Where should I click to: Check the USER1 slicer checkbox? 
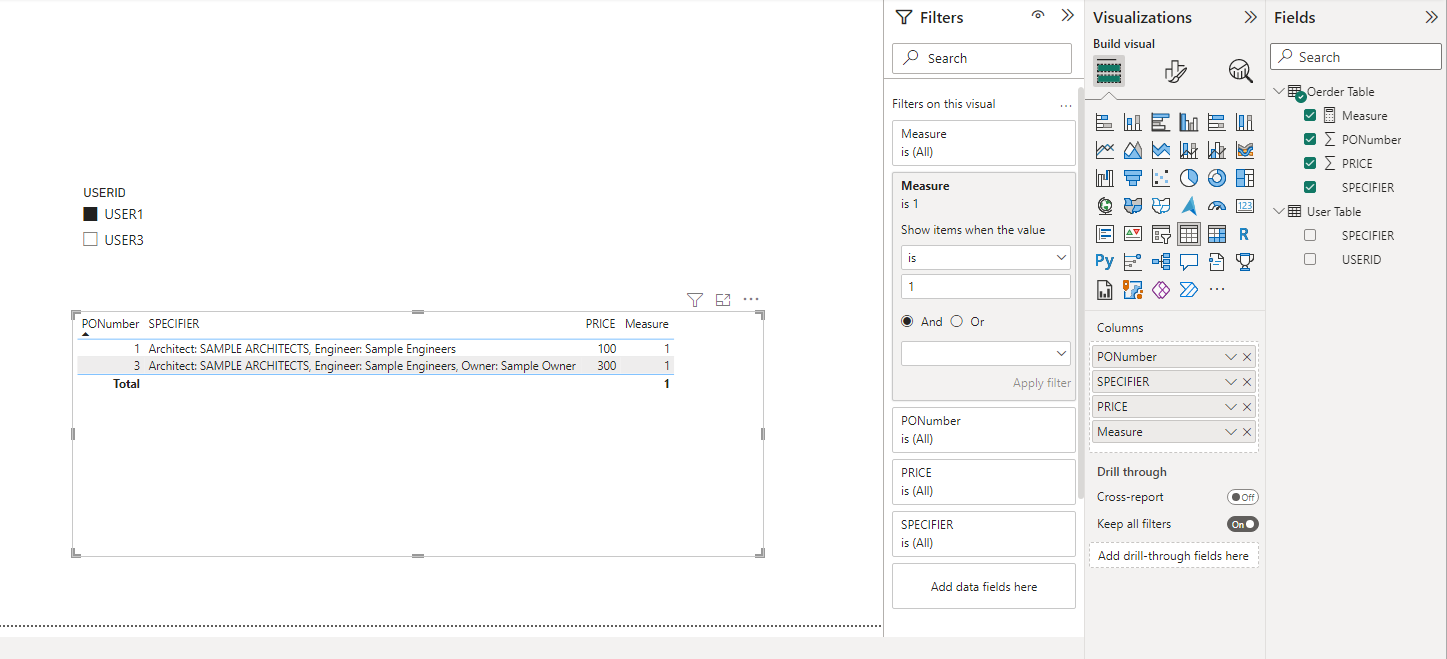coord(90,214)
